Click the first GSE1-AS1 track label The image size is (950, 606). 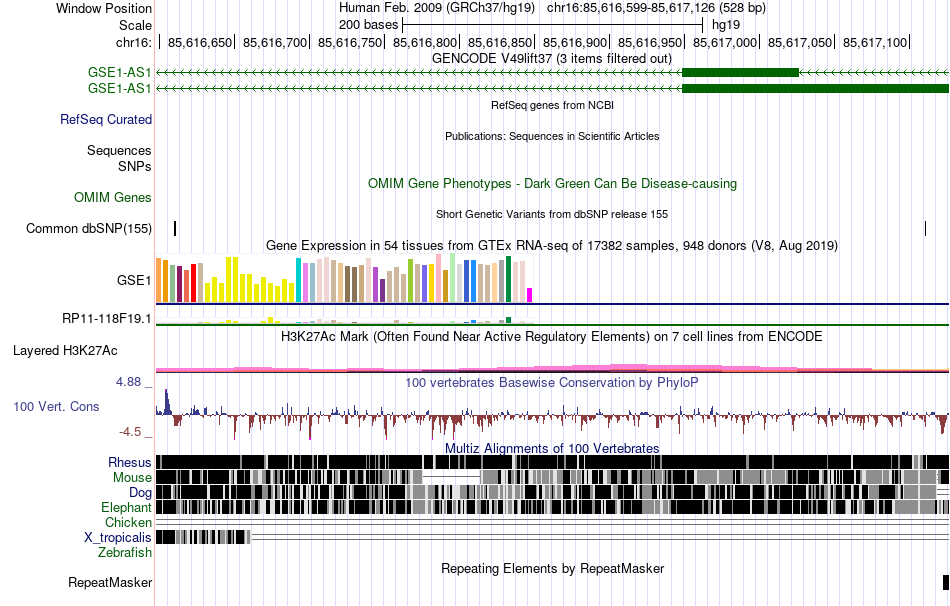119,73
